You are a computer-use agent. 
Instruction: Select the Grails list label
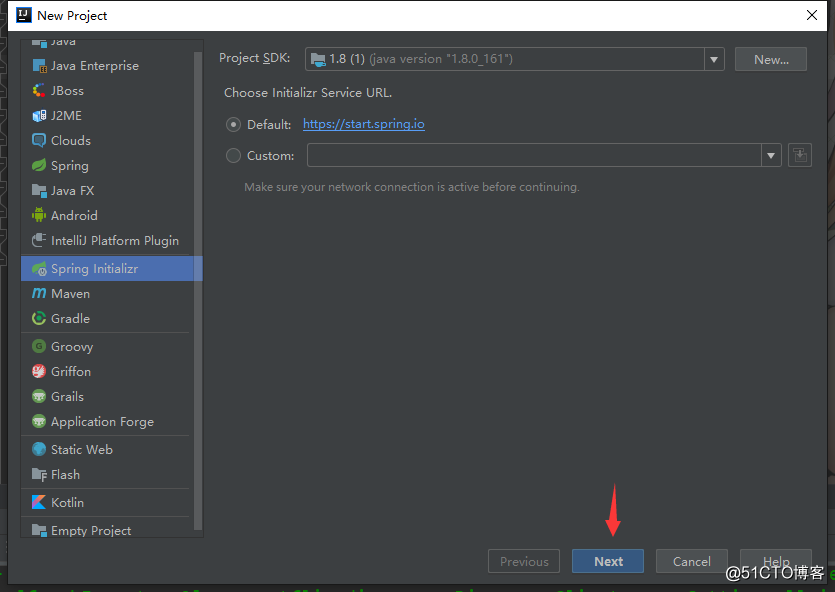point(68,397)
